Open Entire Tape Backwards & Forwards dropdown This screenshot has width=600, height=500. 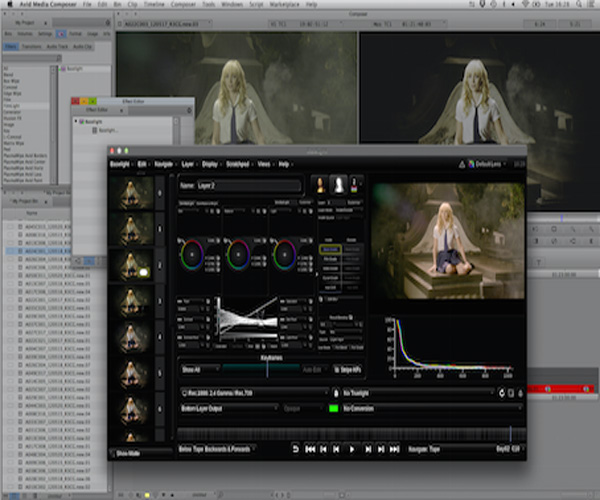(x=217, y=449)
